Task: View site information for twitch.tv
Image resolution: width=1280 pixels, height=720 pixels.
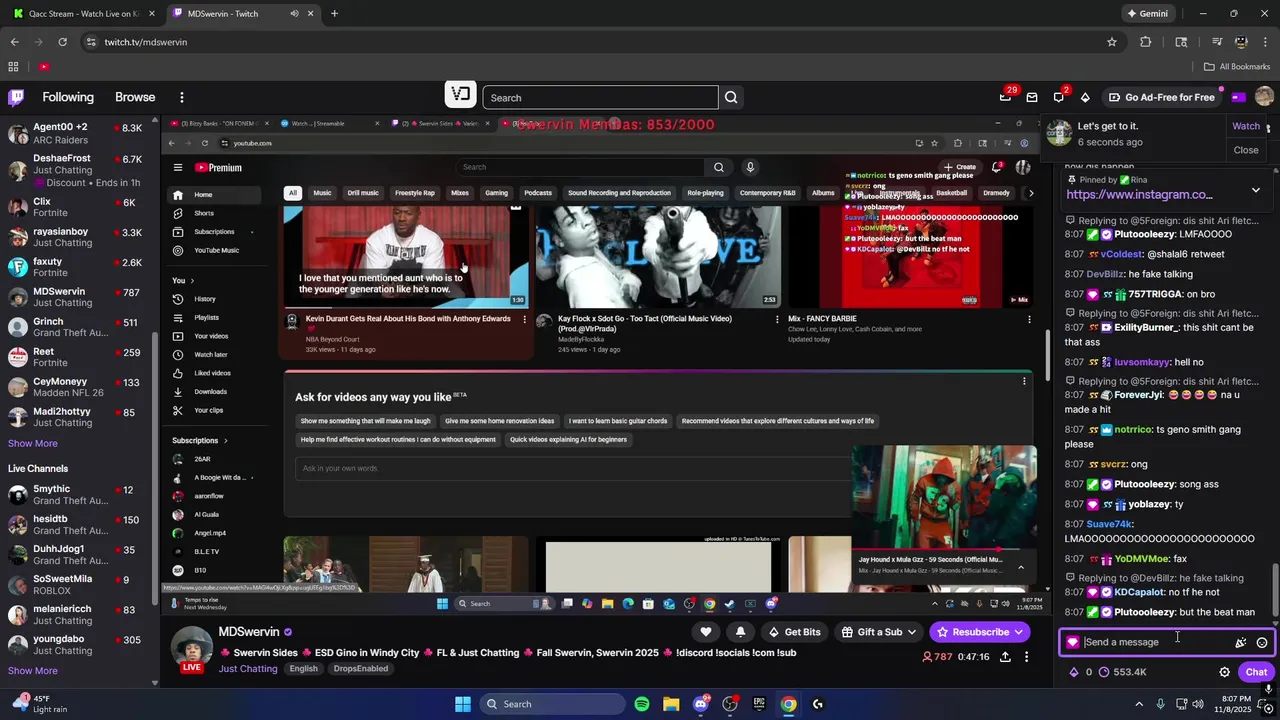Action: click(x=91, y=42)
